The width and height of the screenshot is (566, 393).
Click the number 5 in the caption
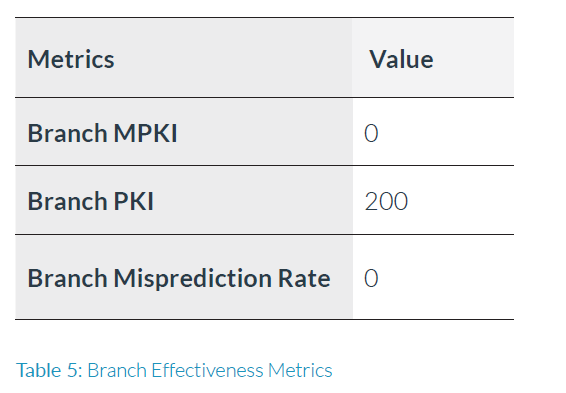coord(75,371)
